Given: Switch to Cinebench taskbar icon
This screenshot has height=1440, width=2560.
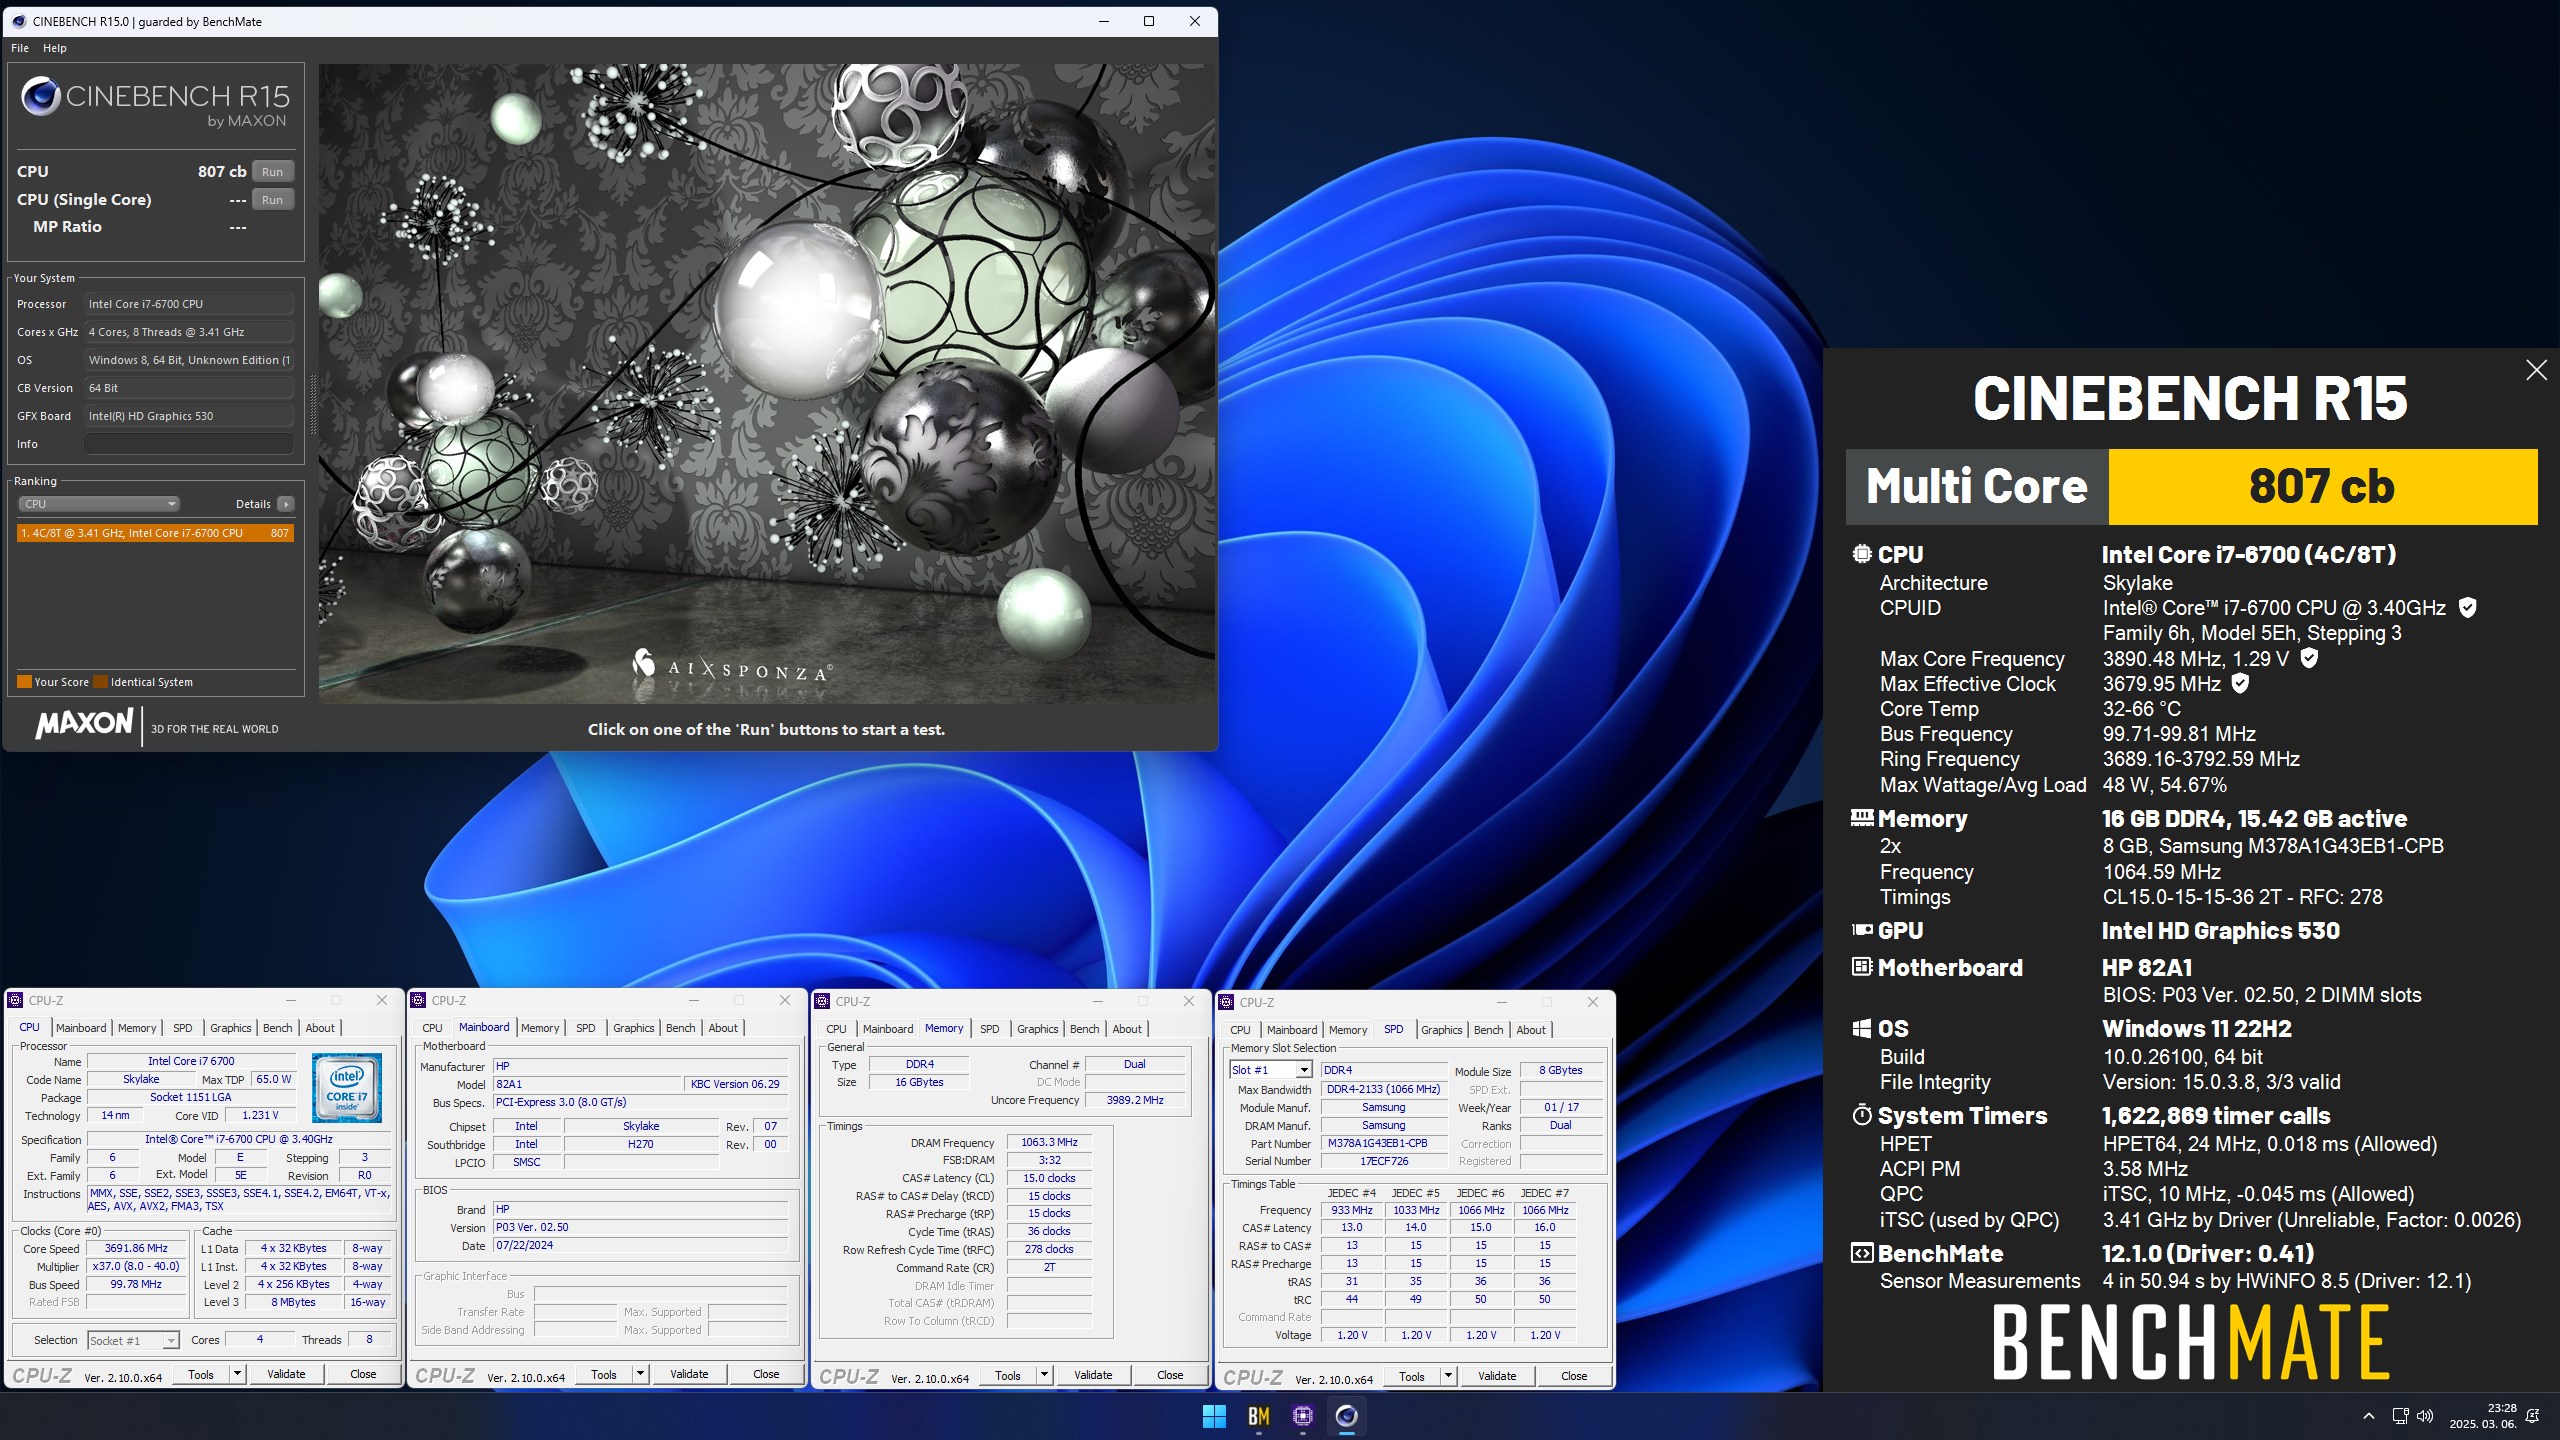Looking at the screenshot, I should (x=1346, y=1416).
